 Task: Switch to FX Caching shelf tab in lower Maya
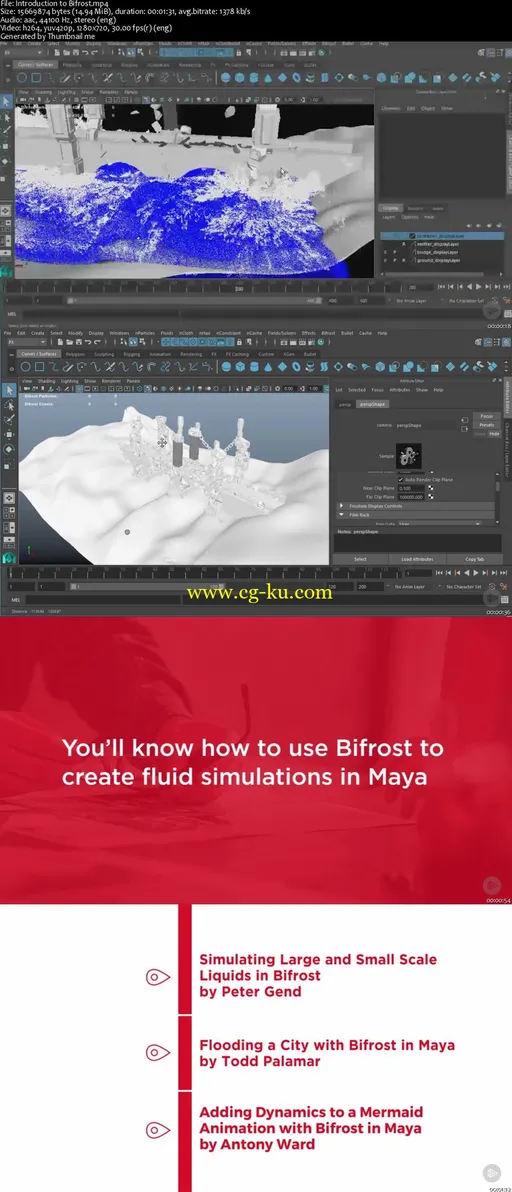tap(236, 354)
